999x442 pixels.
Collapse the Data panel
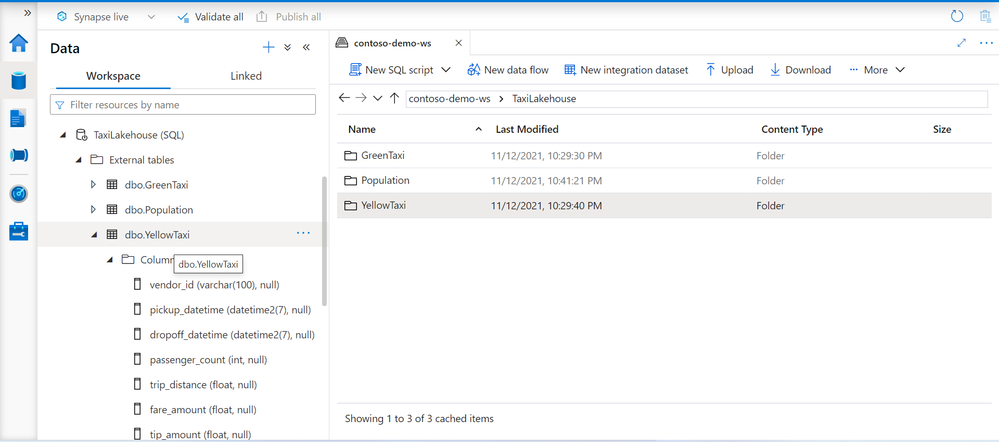coord(306,47)
